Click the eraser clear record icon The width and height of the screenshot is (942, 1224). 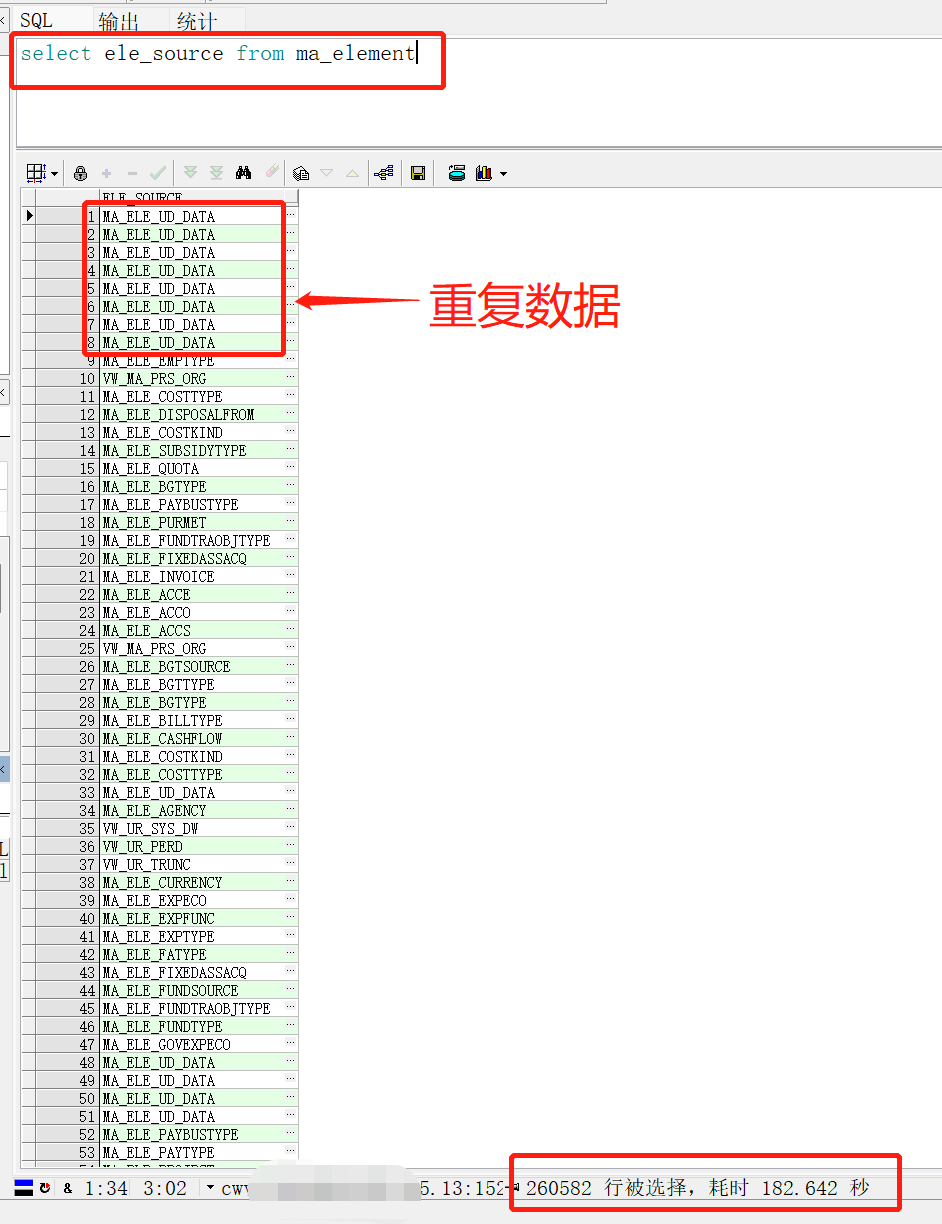click(x=272, y=173)
